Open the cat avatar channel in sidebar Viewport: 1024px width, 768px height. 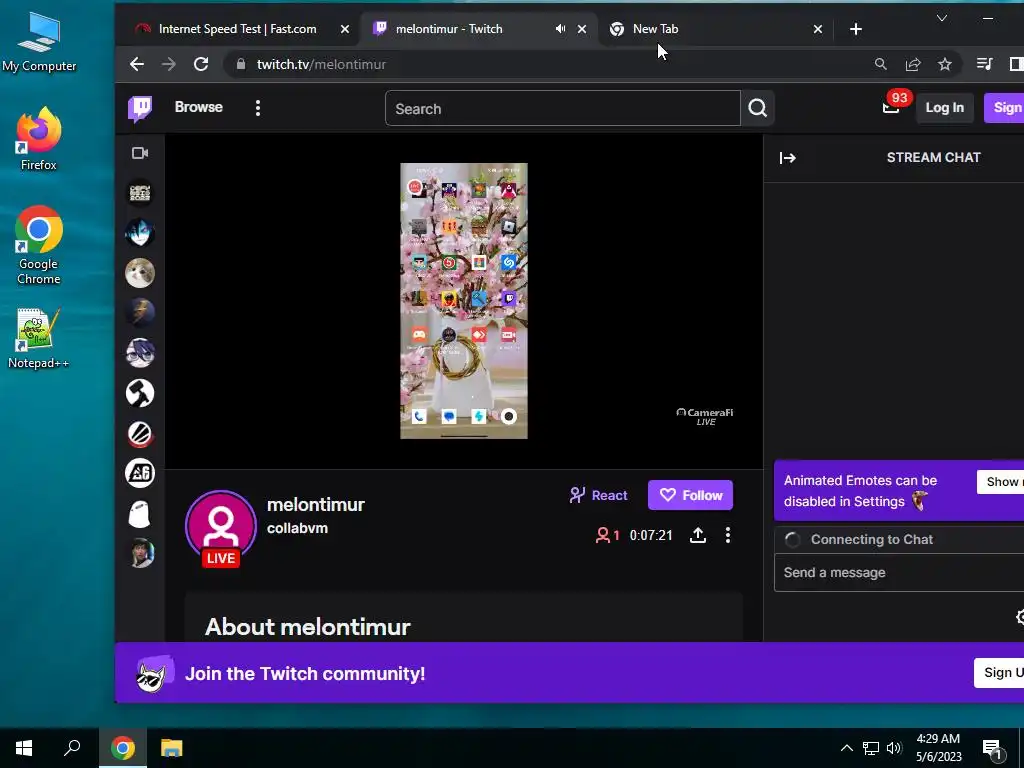pos(140,273)
